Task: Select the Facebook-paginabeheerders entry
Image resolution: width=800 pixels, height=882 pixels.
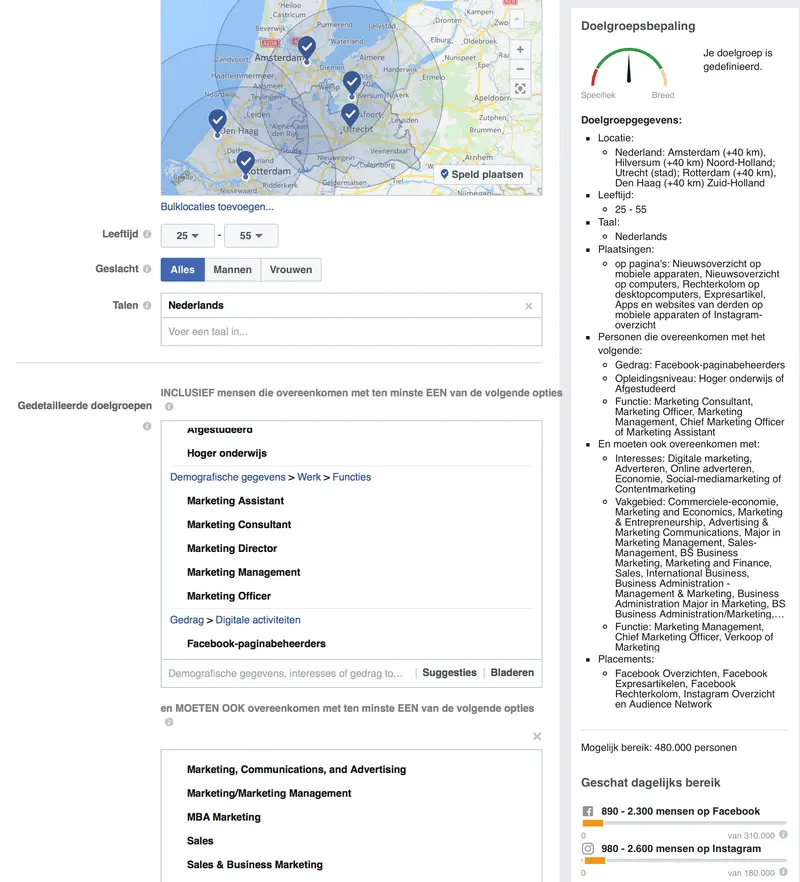Action: tap(256, 644)
